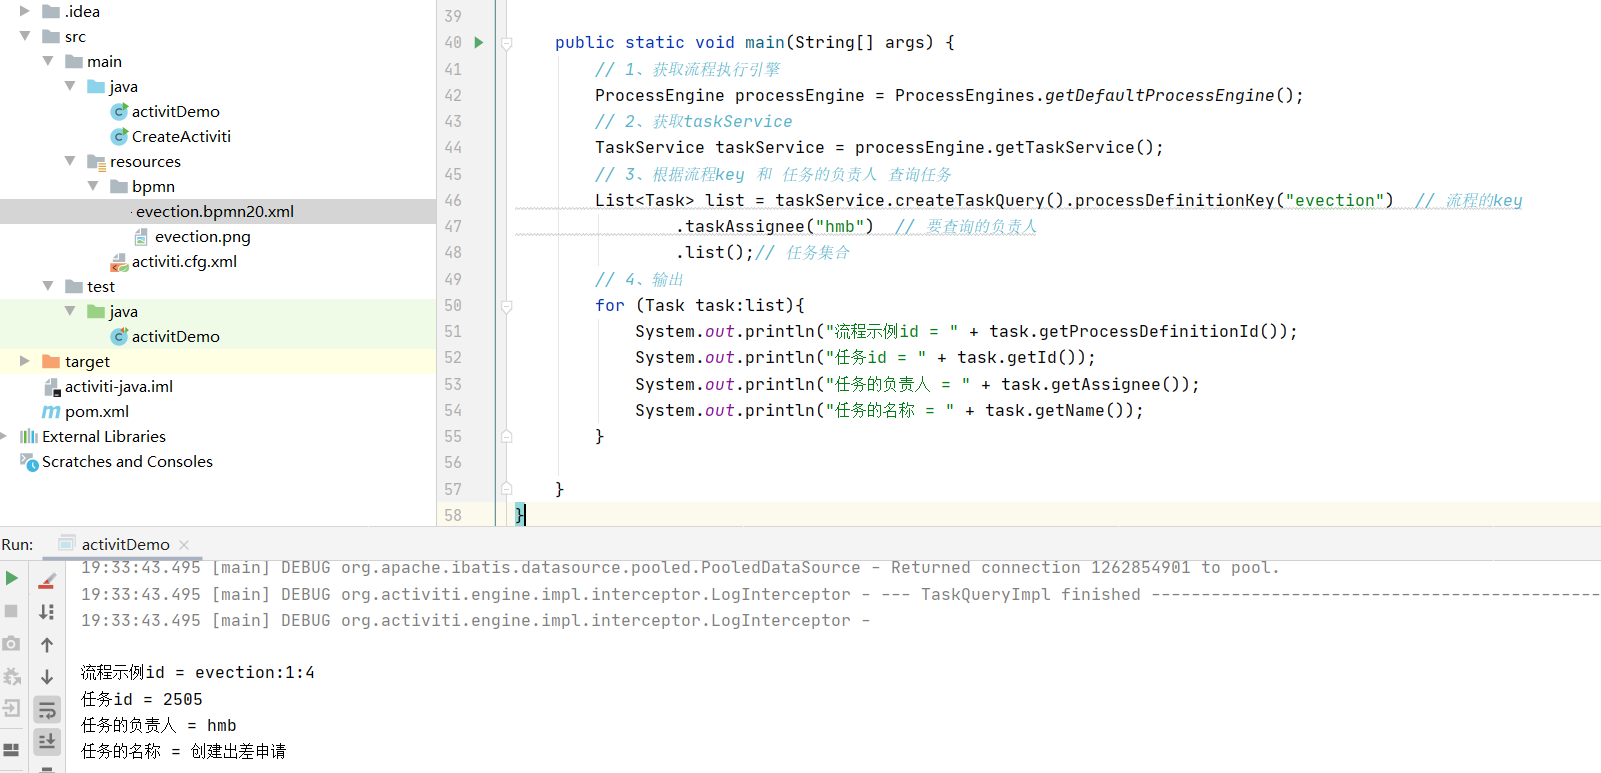
Task: Open activitDemo class under test java
Action: click(x=176, y=336)
